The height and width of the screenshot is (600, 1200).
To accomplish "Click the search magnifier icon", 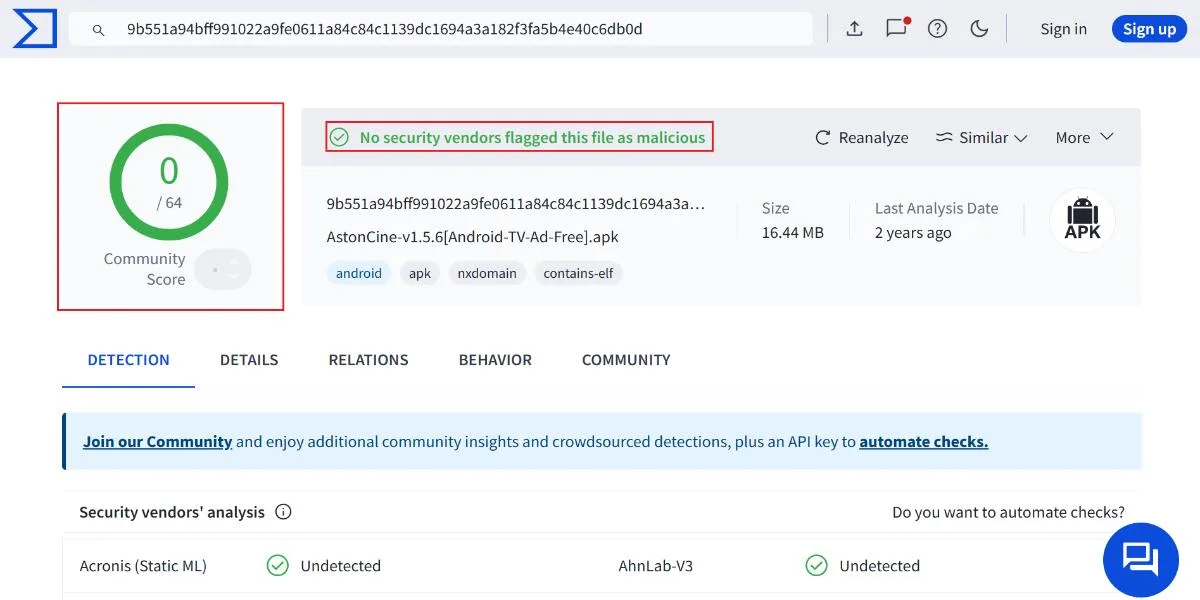I will [x=98, y=30].
